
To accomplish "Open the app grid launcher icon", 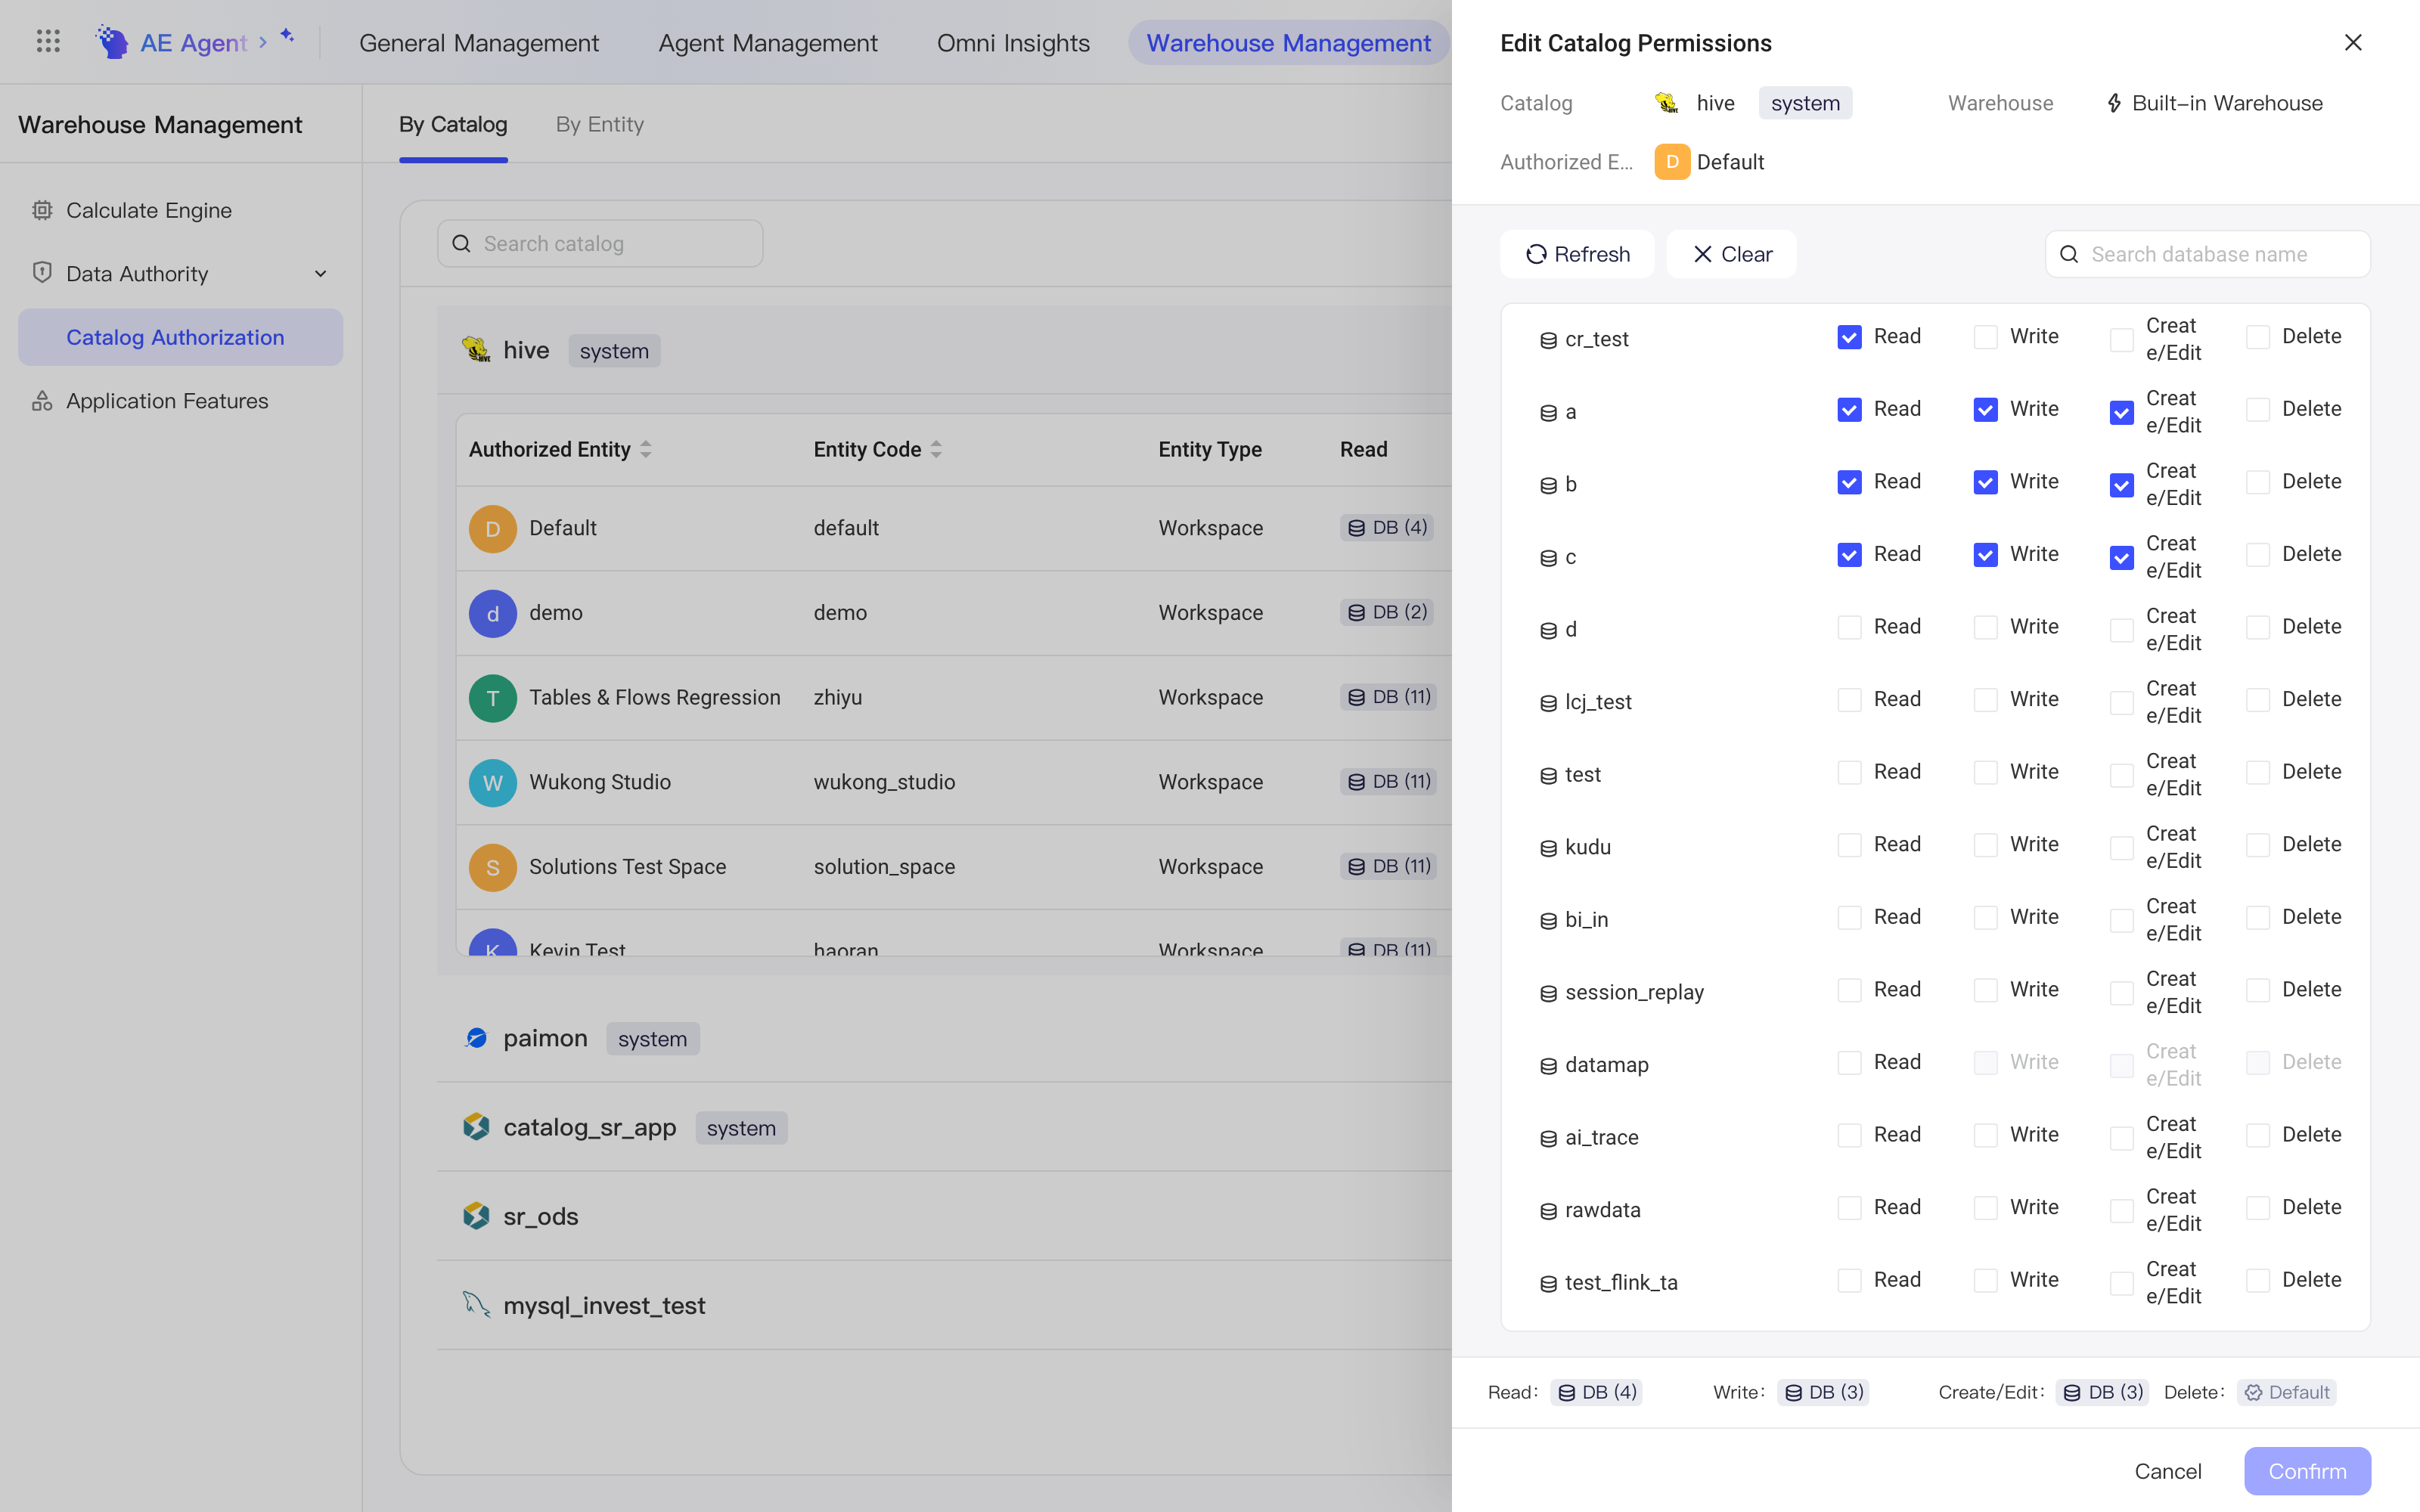I will 48,42.
